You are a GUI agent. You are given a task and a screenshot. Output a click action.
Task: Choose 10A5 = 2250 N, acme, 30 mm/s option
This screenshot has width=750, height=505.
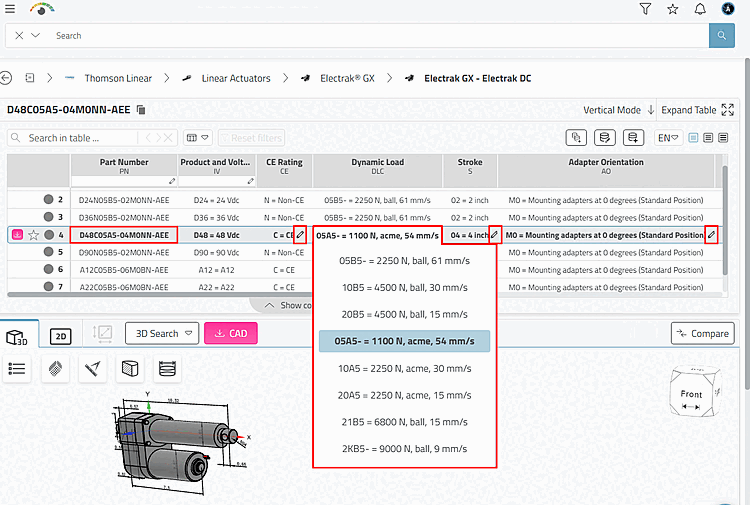(404, 369)
